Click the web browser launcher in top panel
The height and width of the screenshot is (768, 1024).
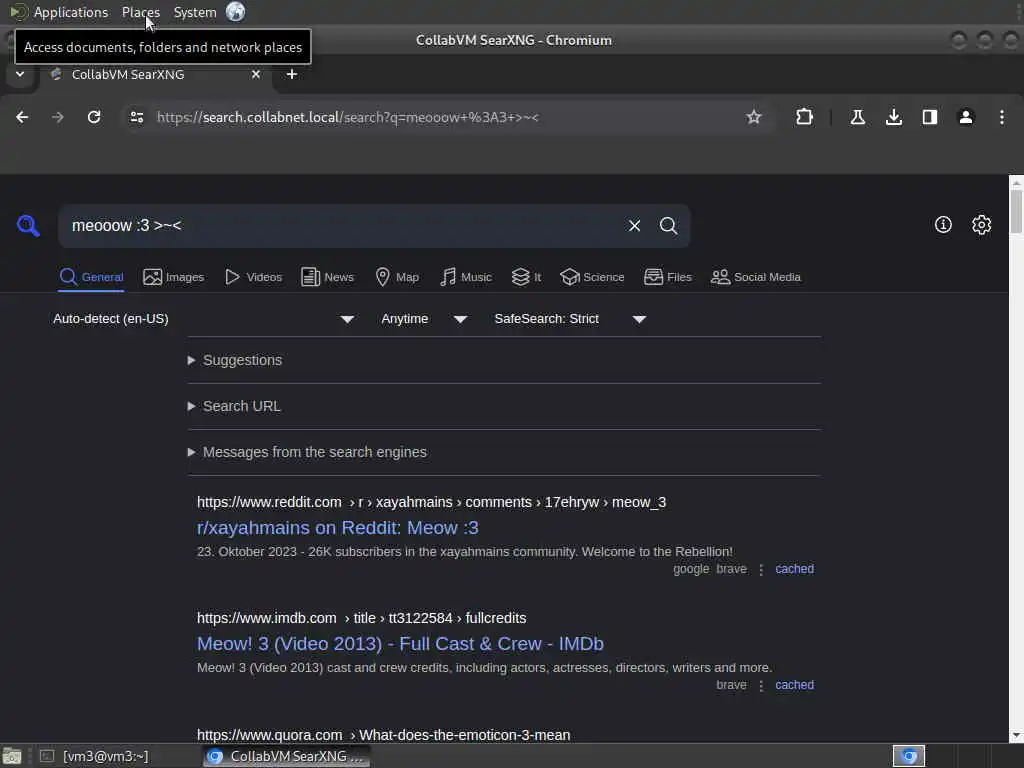click(235, 12)
